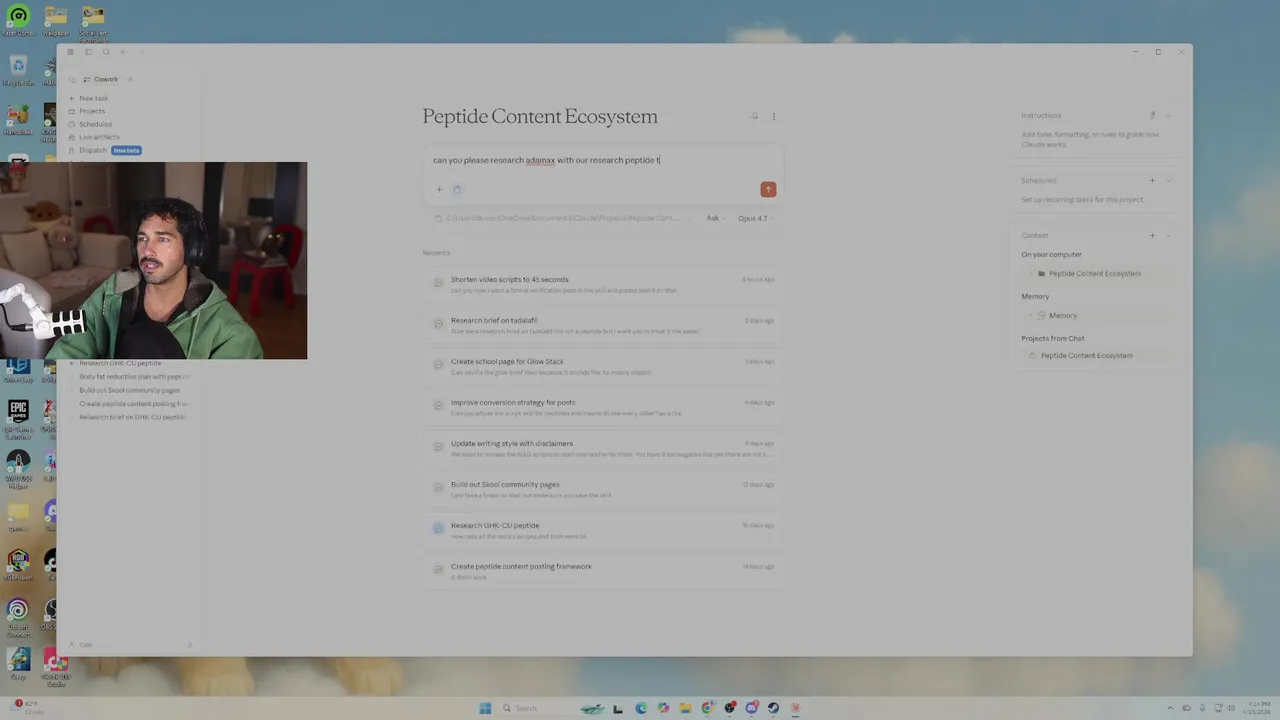Click icon beside 'Create peptide content posting' main row
1280x720 pixels.
click(x=438, y=569)
